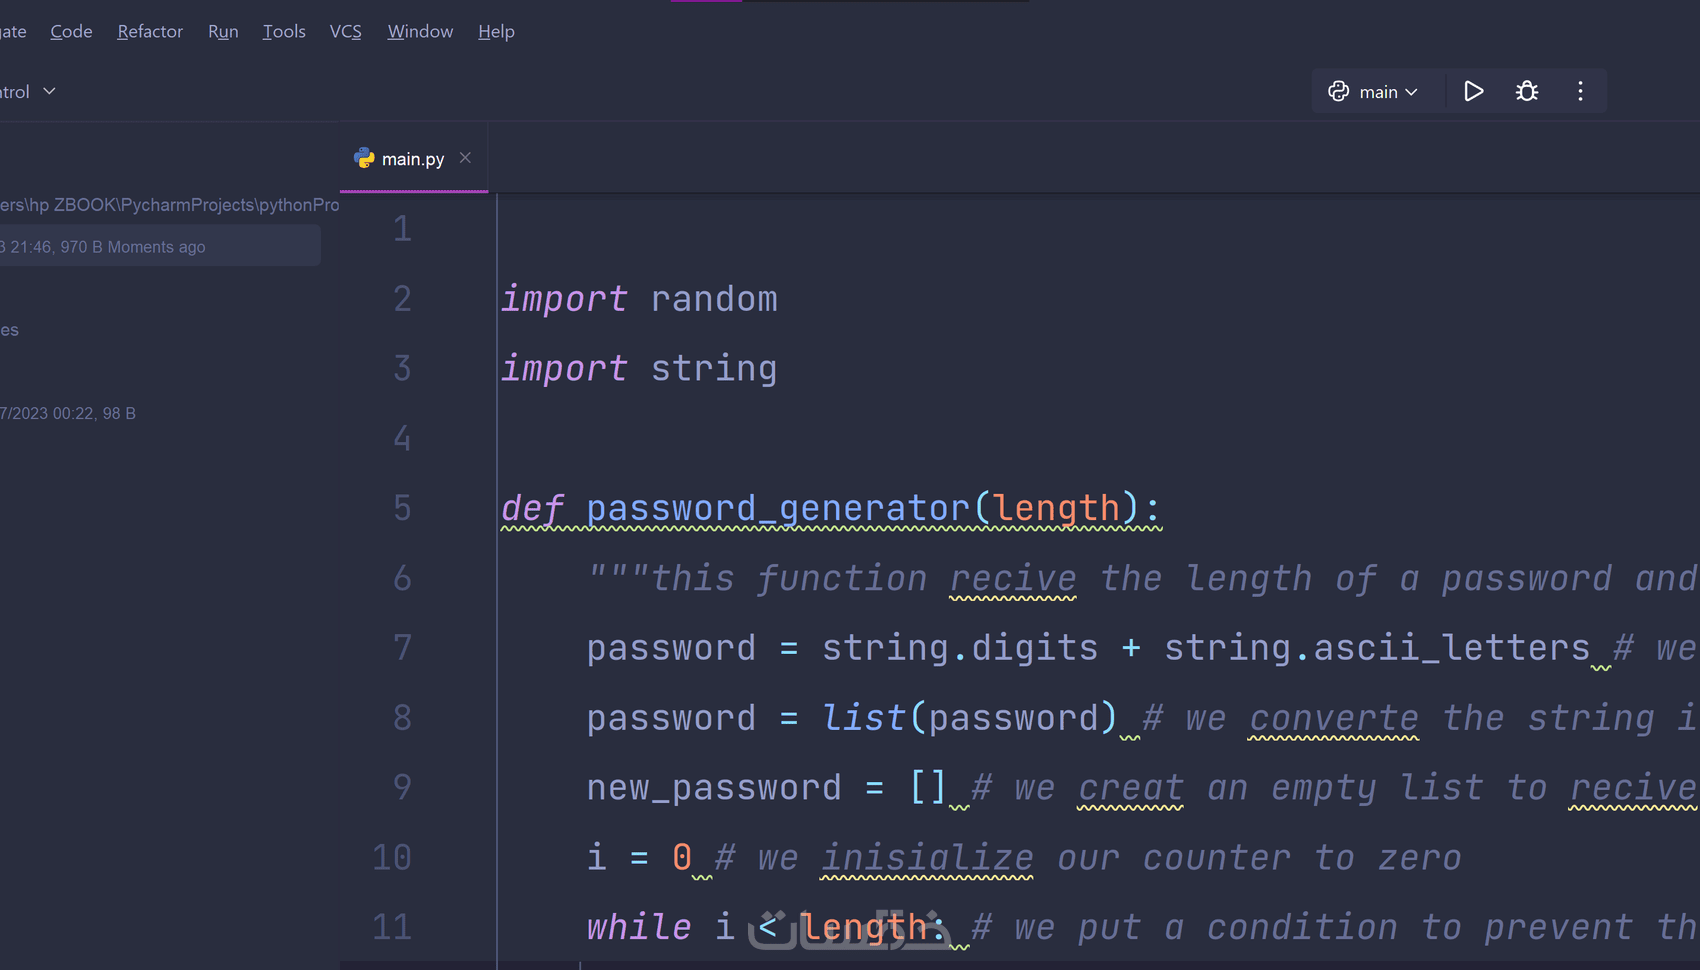Click the Python file icon on main.py tab
The height and width of the screenshot is (970, 1700).
tap(364, 159)
